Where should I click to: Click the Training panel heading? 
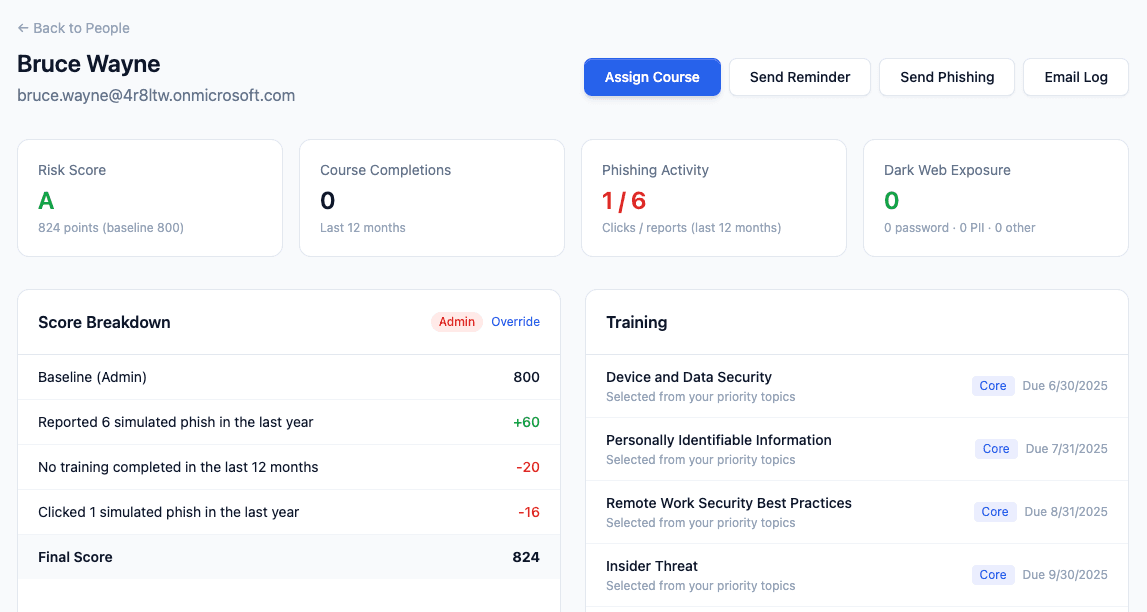click(636, 322)
